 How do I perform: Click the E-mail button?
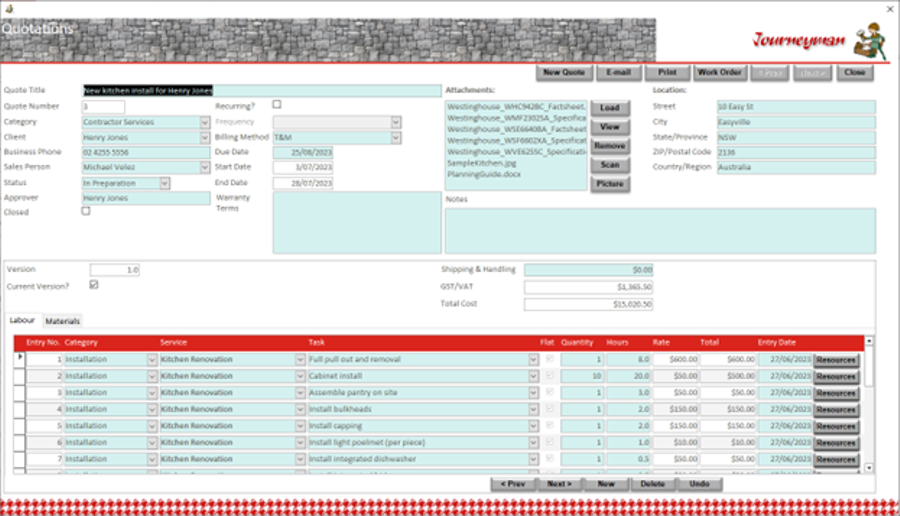pyautogui.click(x=618, y=72)
